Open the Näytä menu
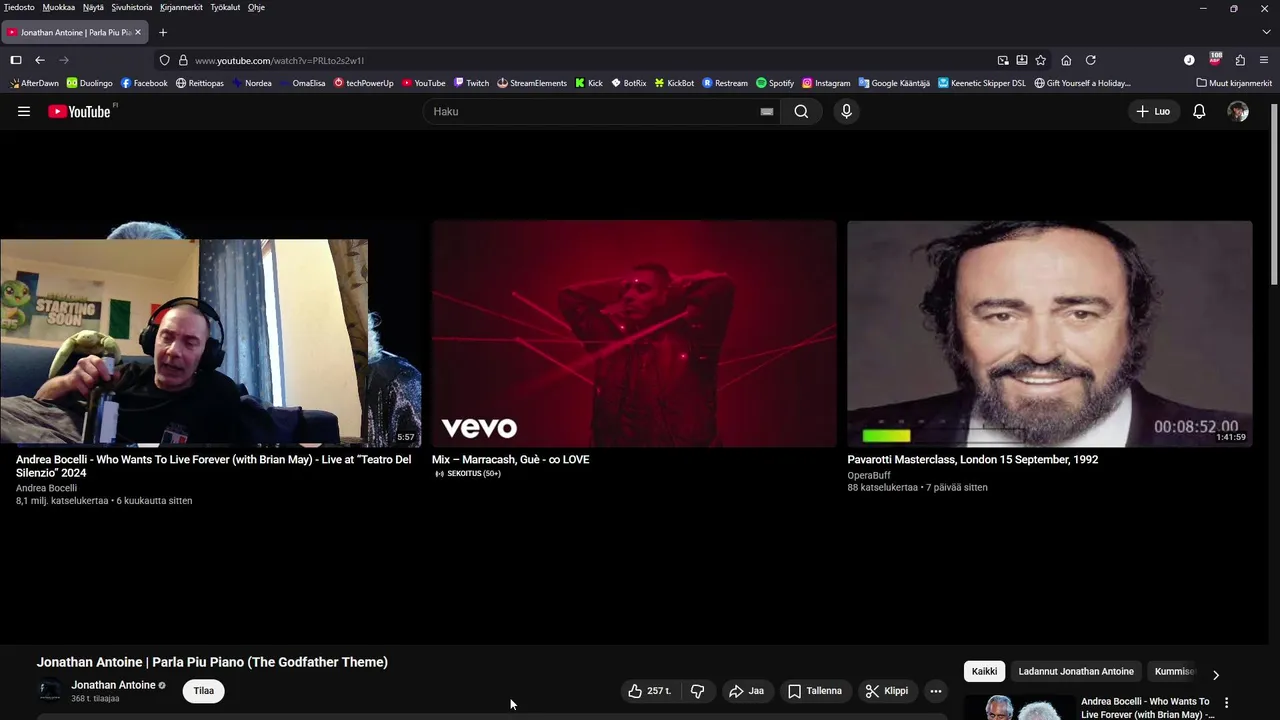1280x720 pixels. [93, 7]
